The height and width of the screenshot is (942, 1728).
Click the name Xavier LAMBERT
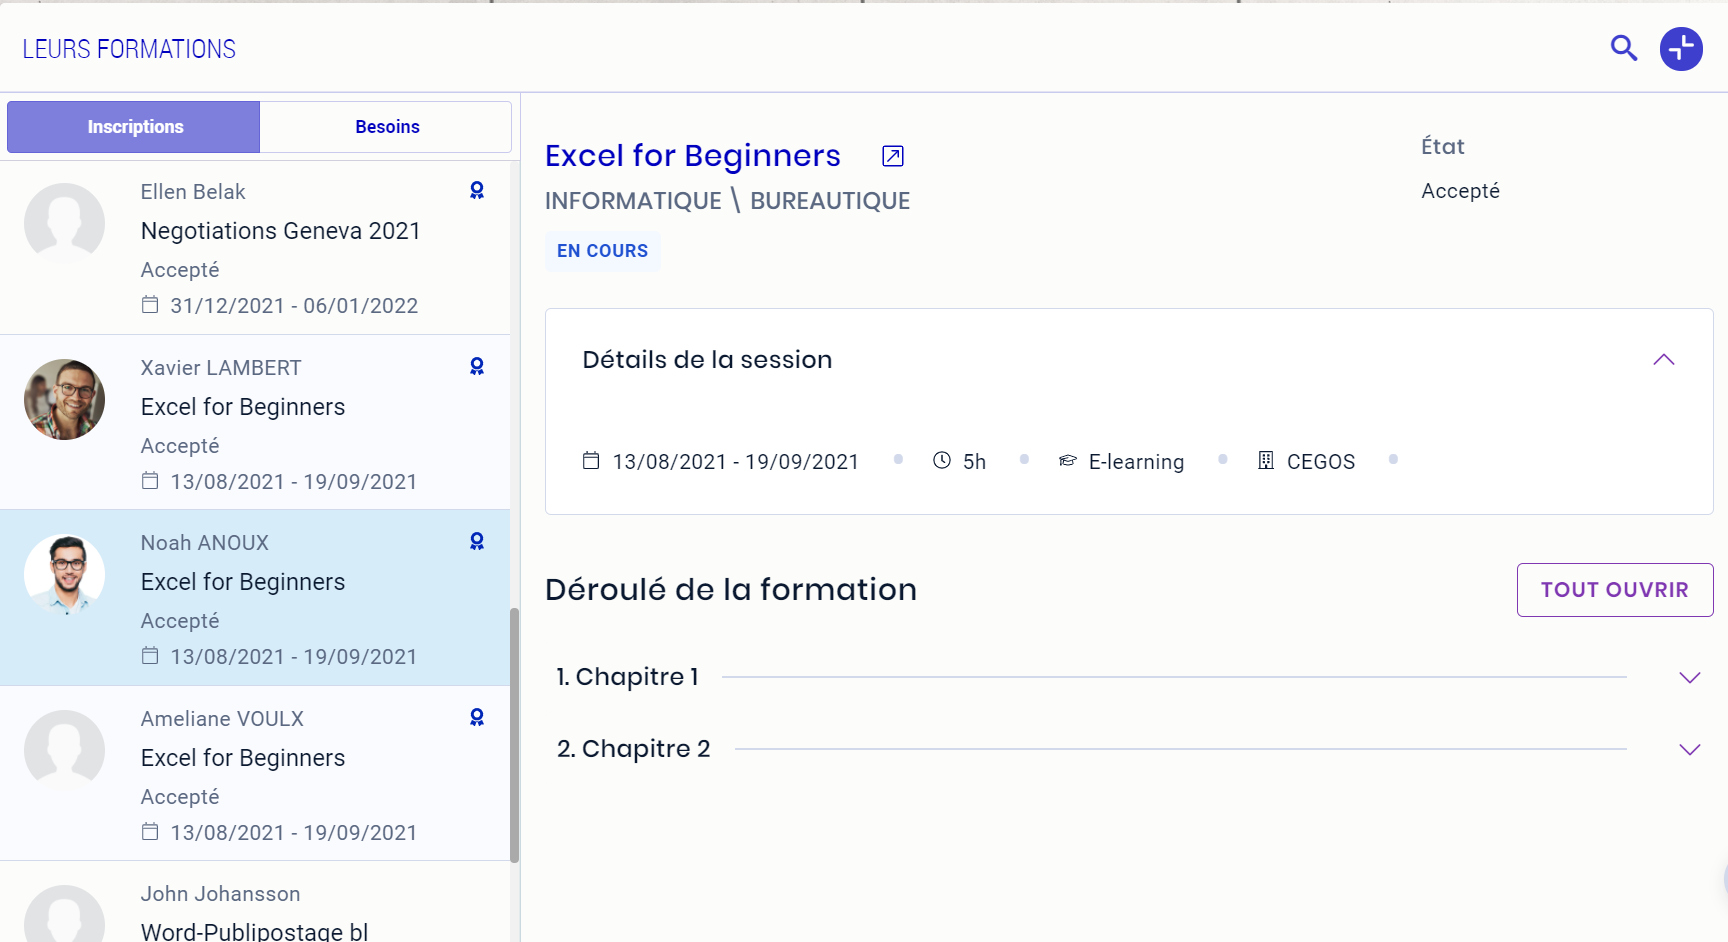(221, 368)
